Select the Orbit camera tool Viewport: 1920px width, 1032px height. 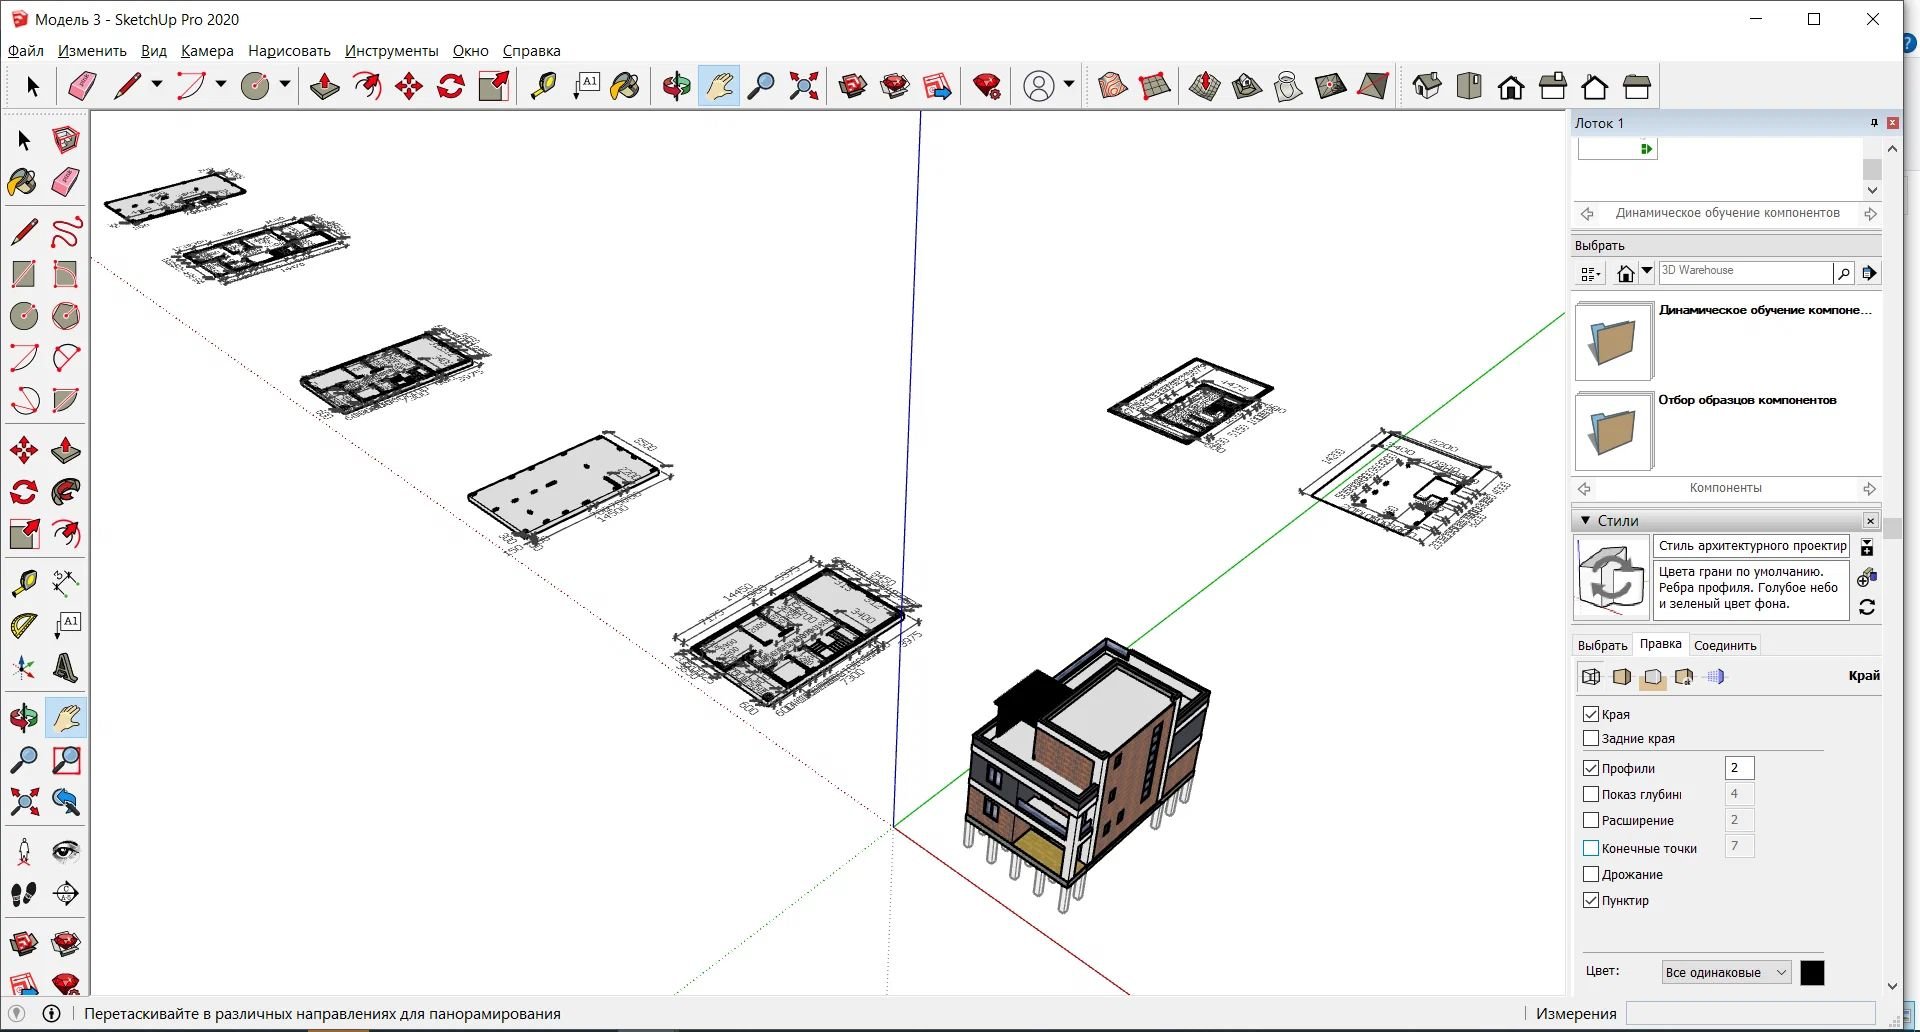(677, 86)
